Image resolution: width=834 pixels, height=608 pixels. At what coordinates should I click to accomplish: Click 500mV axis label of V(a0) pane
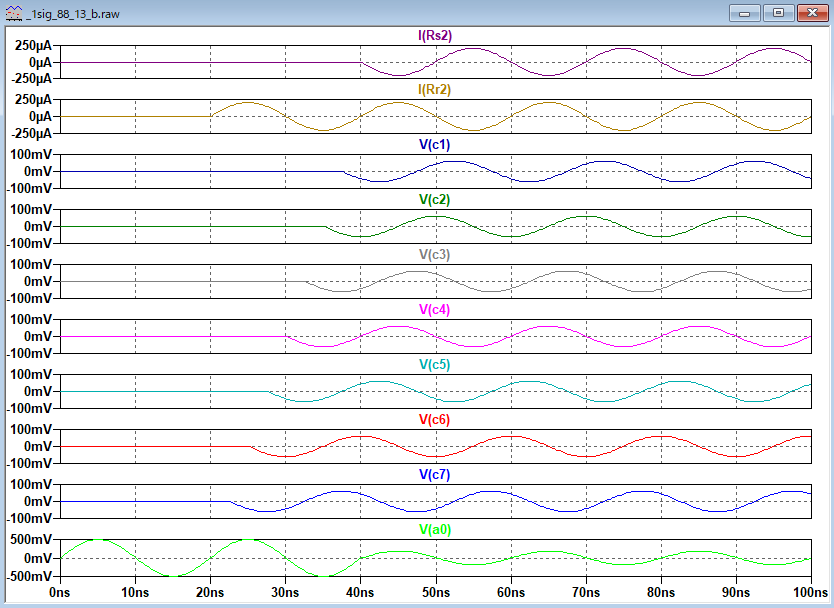(31, 540)
